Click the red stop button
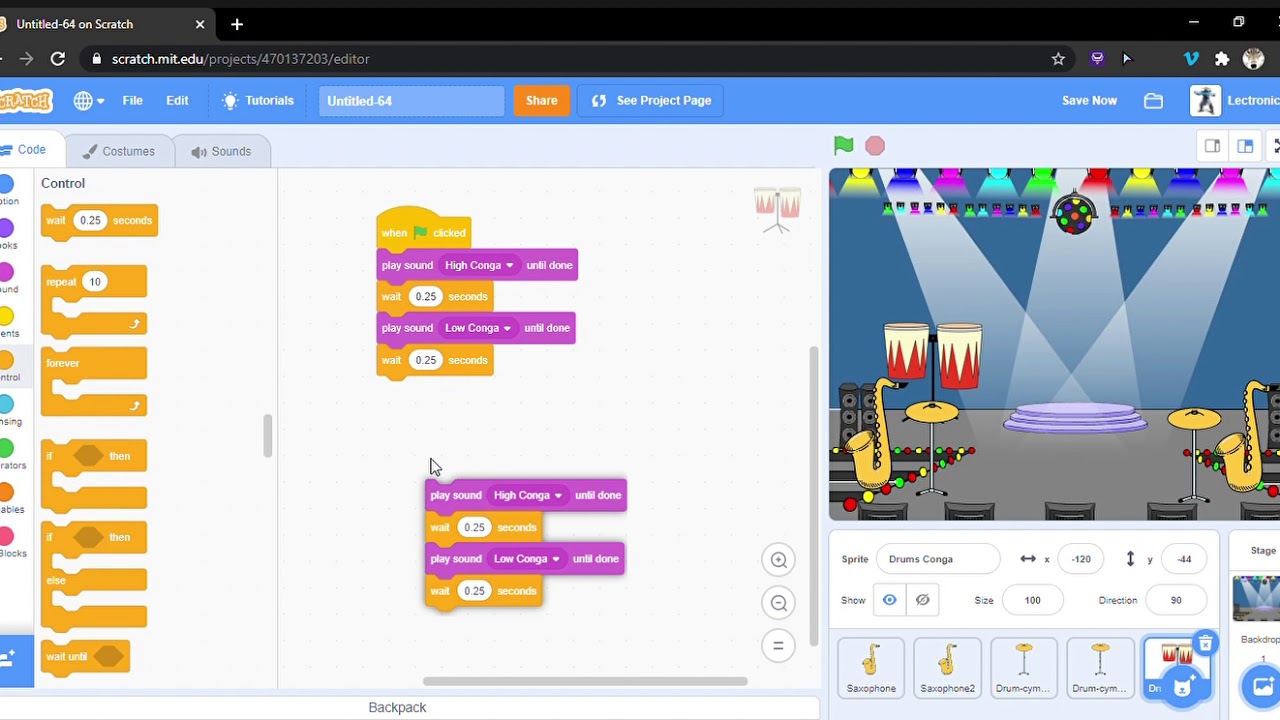 tap(875, 146)
